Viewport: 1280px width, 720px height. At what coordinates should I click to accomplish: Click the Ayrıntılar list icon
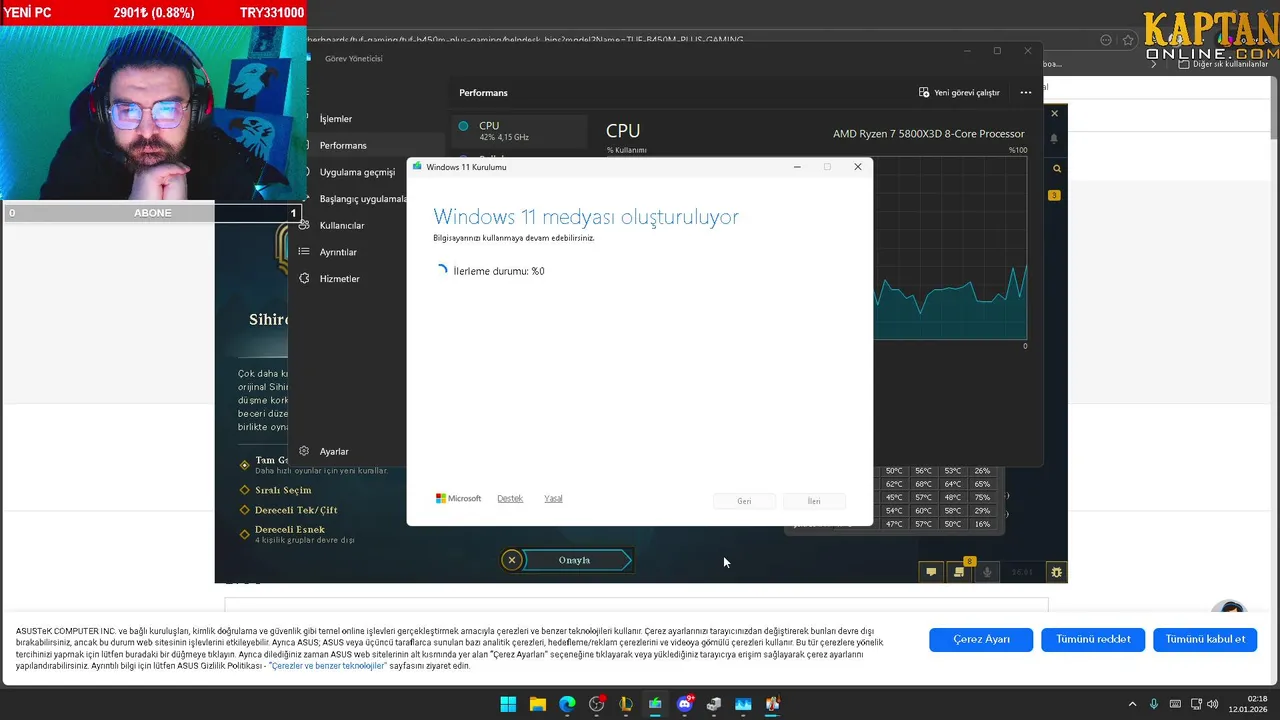pyautogui.click(x=304, y=251)
